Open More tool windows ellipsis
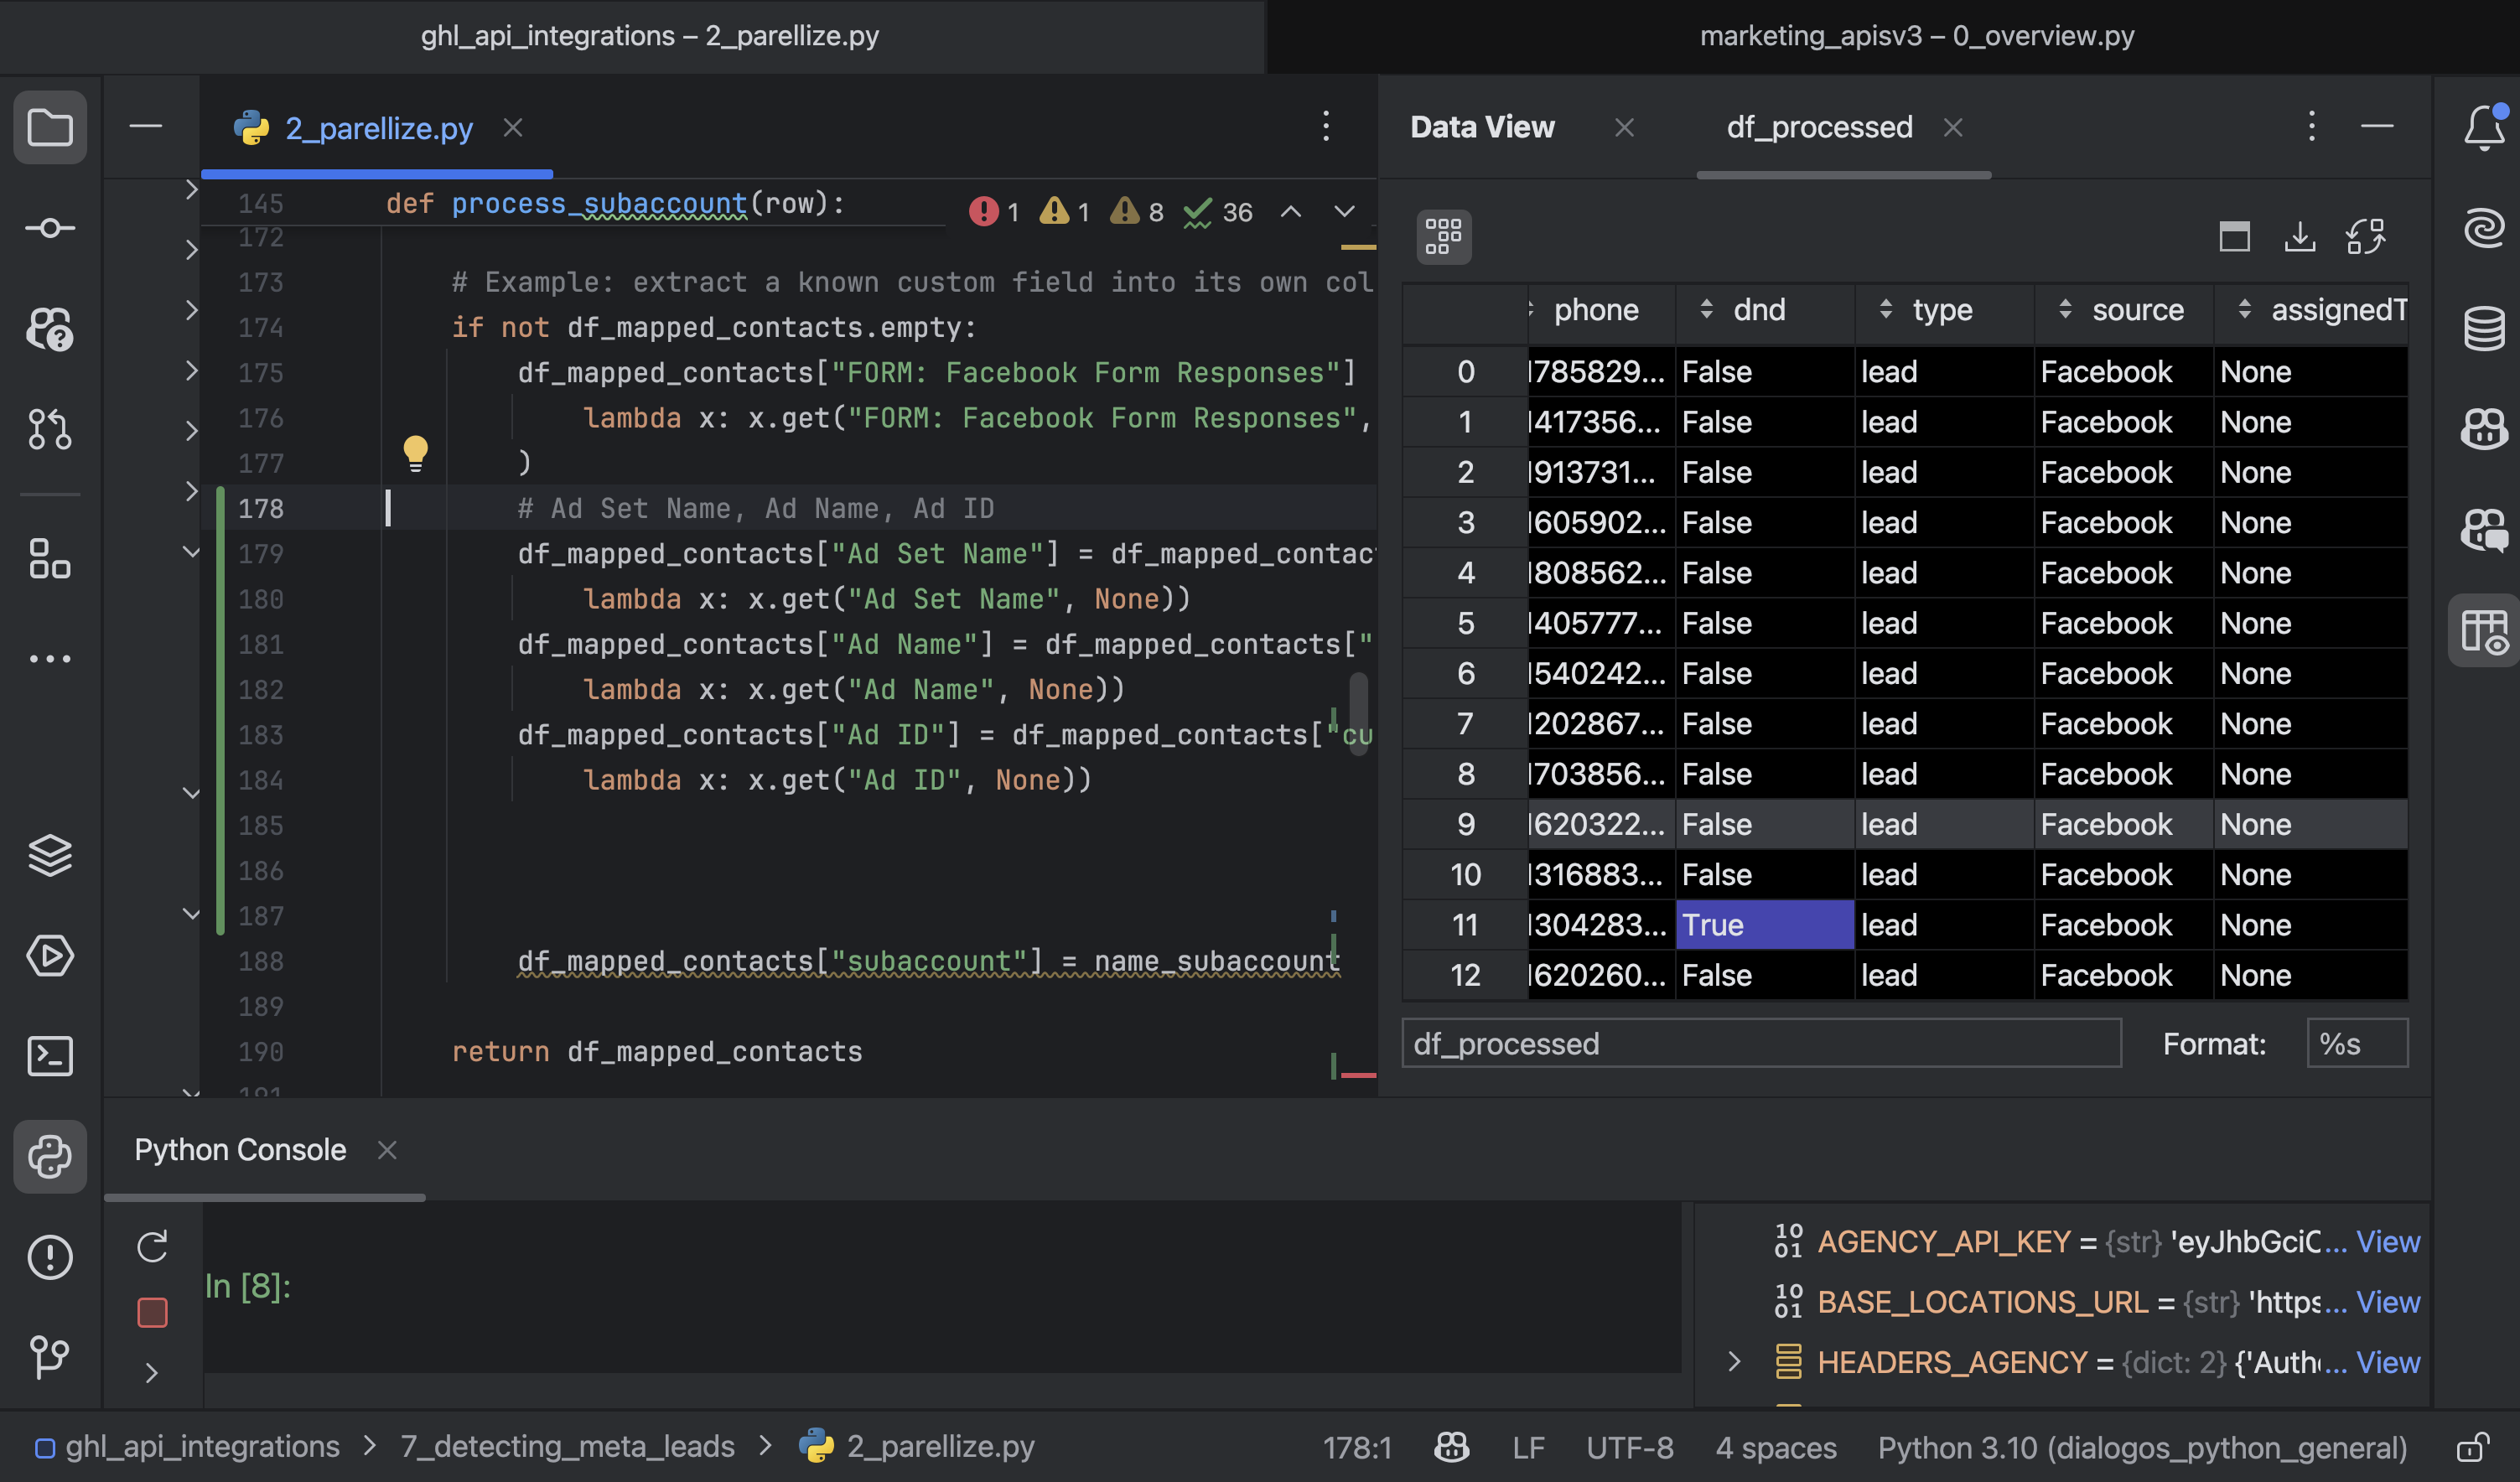This screenshot has width=2520, height=1482. pos(50,658)
